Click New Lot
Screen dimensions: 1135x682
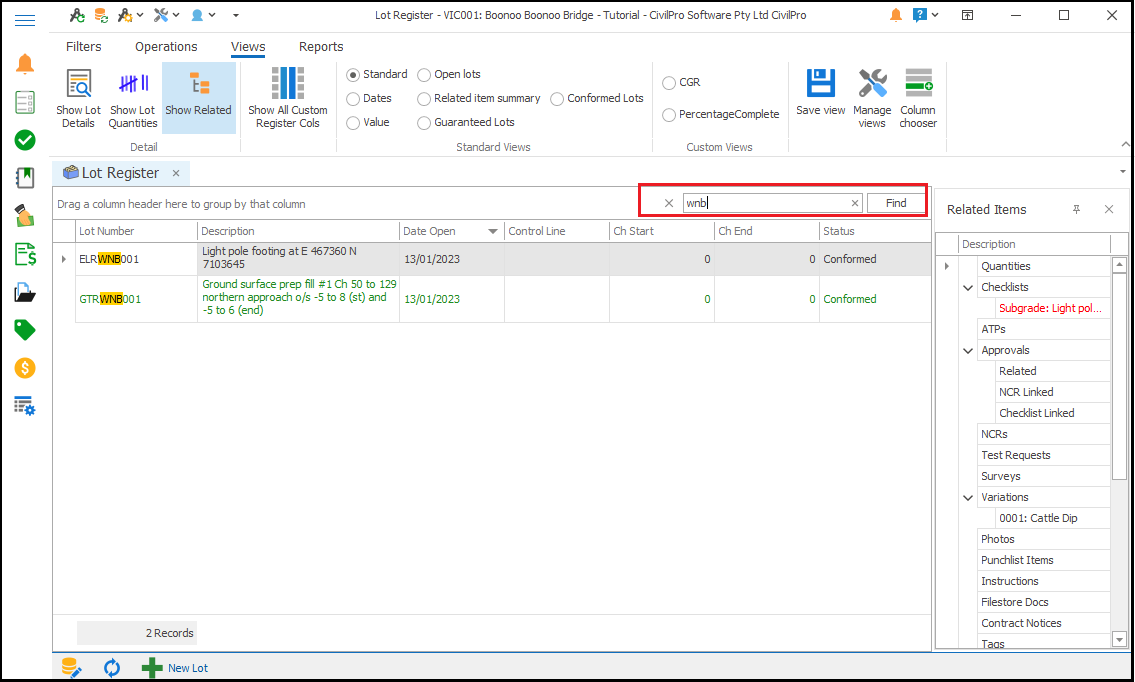pos(174,668)
